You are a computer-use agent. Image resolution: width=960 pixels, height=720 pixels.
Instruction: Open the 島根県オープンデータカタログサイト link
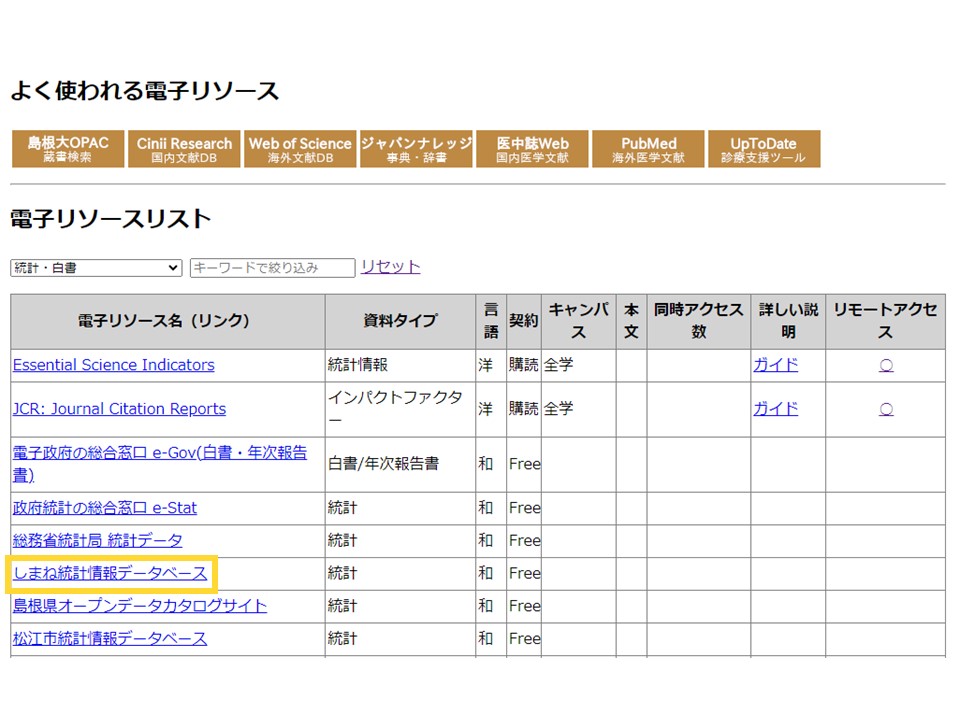140,606
